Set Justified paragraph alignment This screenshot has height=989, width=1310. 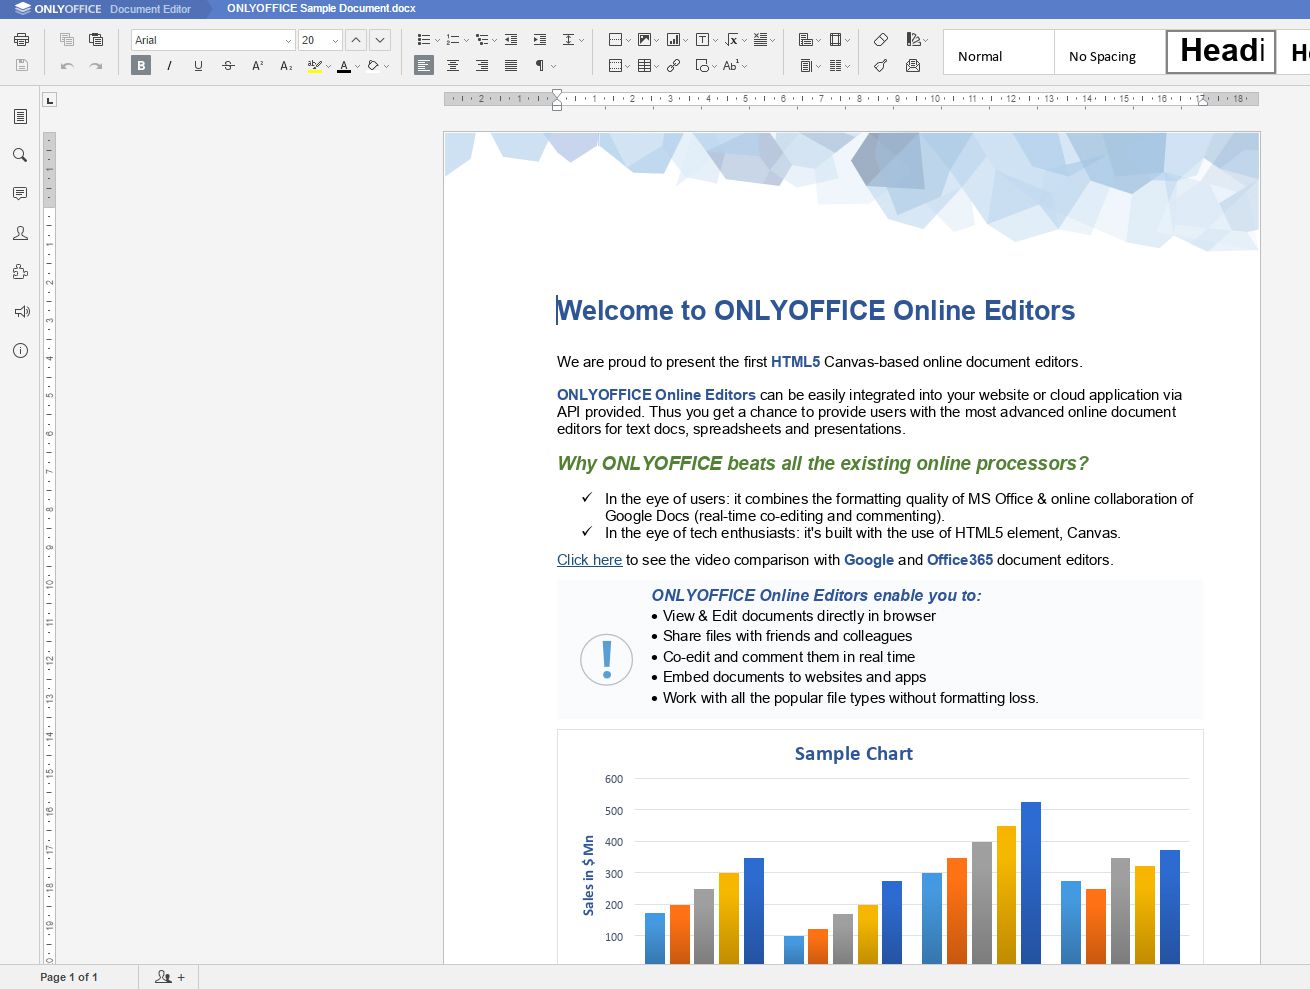click(x=511, y=66)
